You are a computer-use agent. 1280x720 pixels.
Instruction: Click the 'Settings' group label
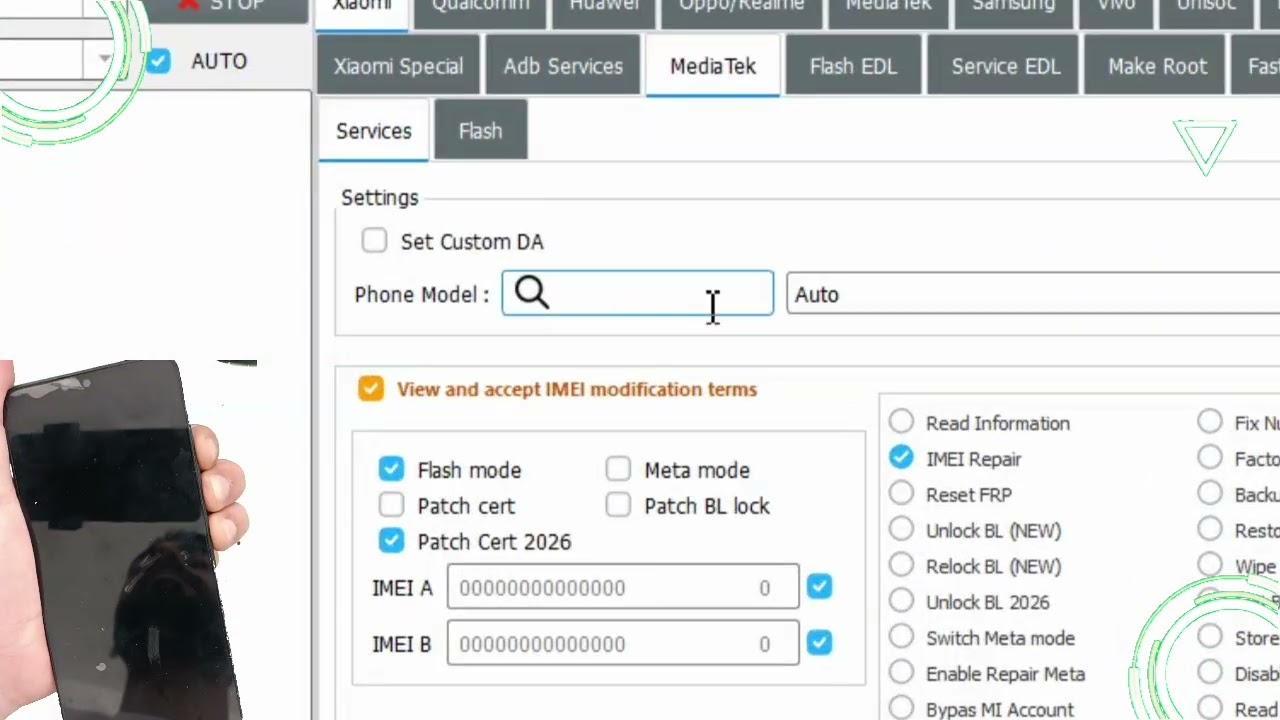click(x=380, y=198)
